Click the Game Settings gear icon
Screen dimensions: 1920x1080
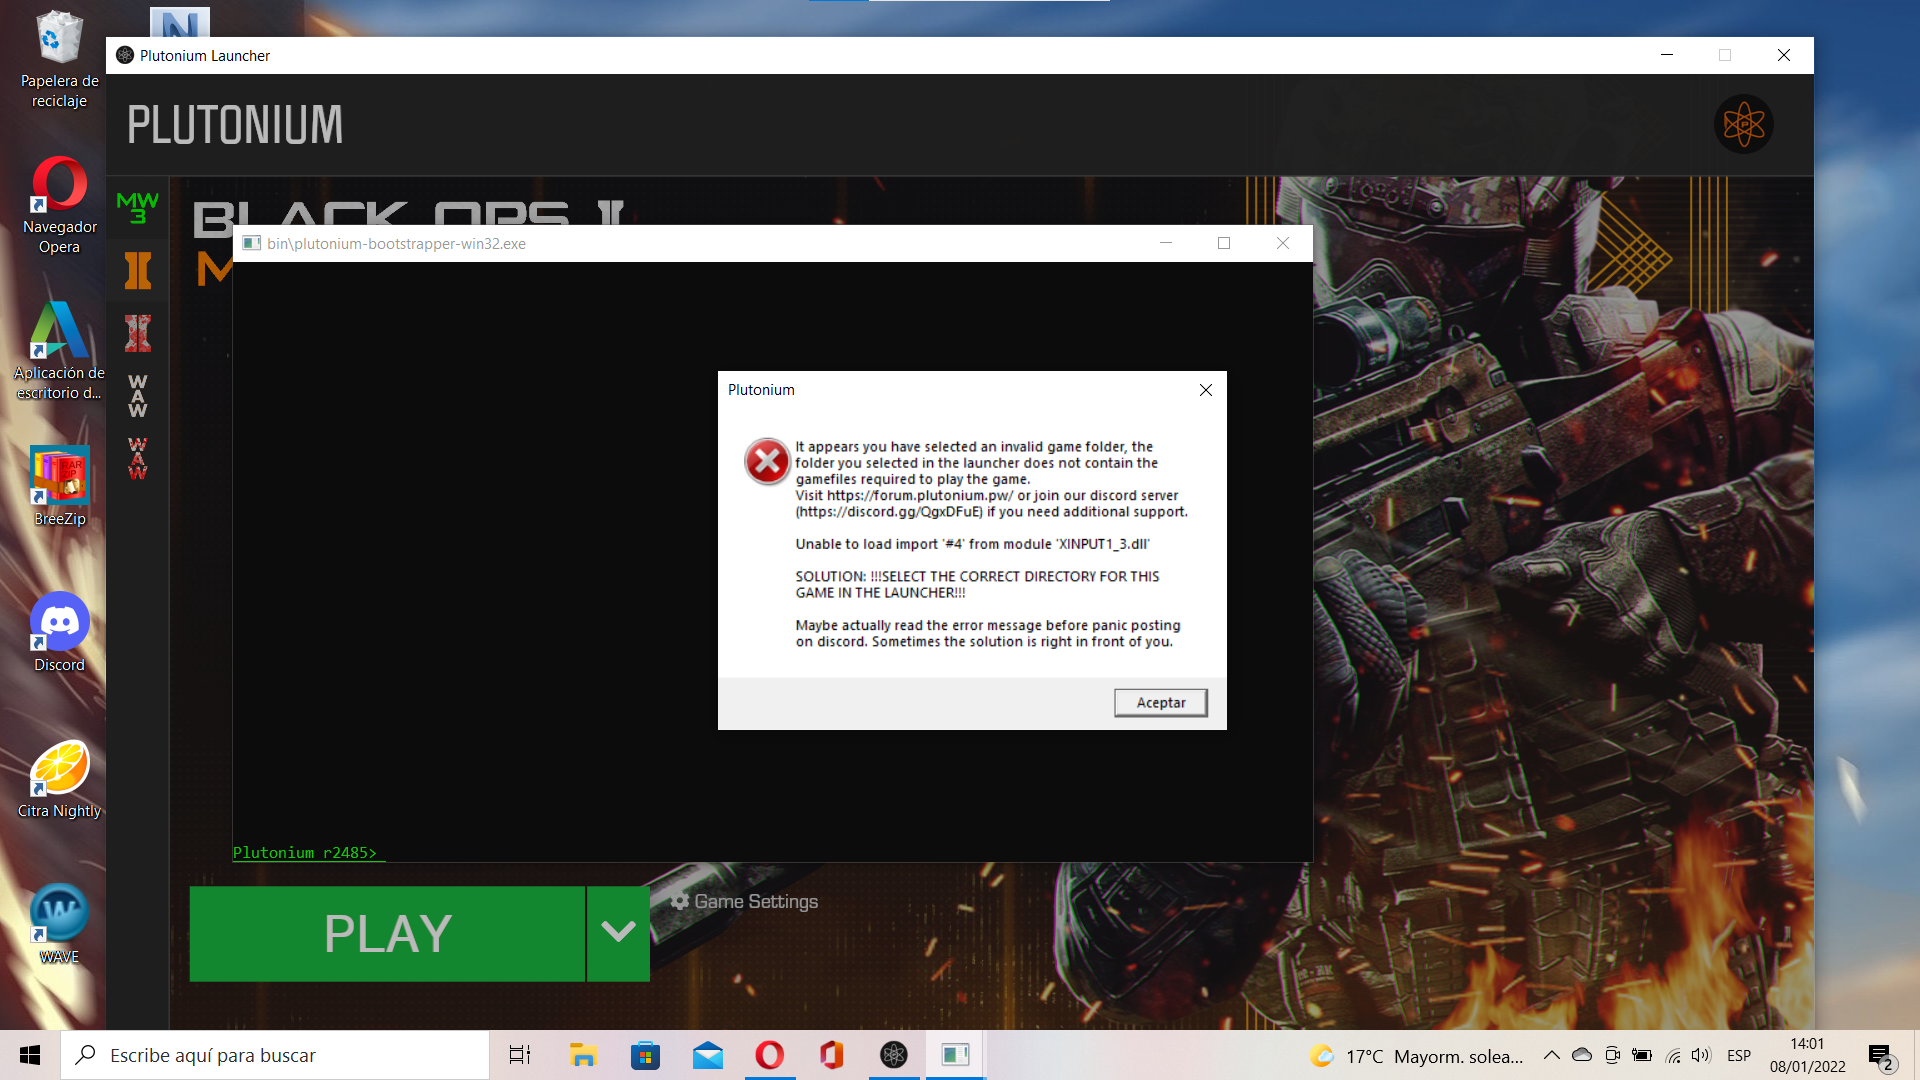click(x=680, y=902)
